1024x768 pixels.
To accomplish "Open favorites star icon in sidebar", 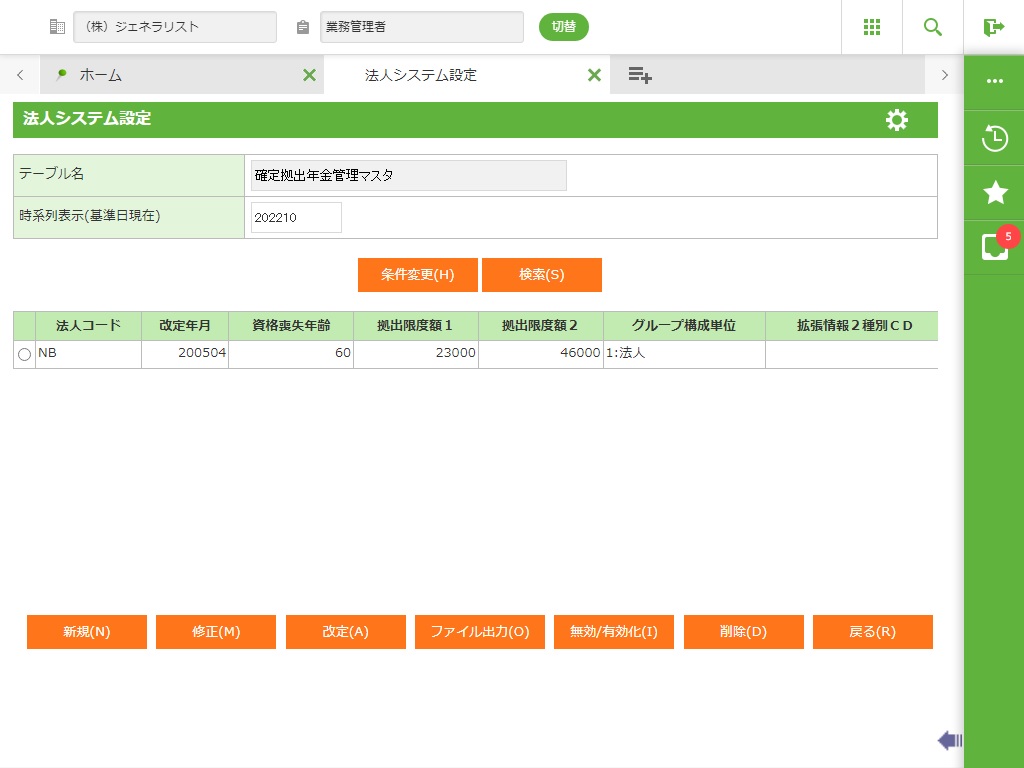I will point(994,193).
